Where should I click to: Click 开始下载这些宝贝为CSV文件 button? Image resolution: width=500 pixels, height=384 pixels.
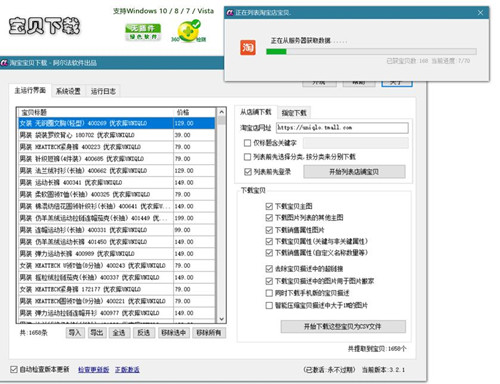click(x=343, y=326)
